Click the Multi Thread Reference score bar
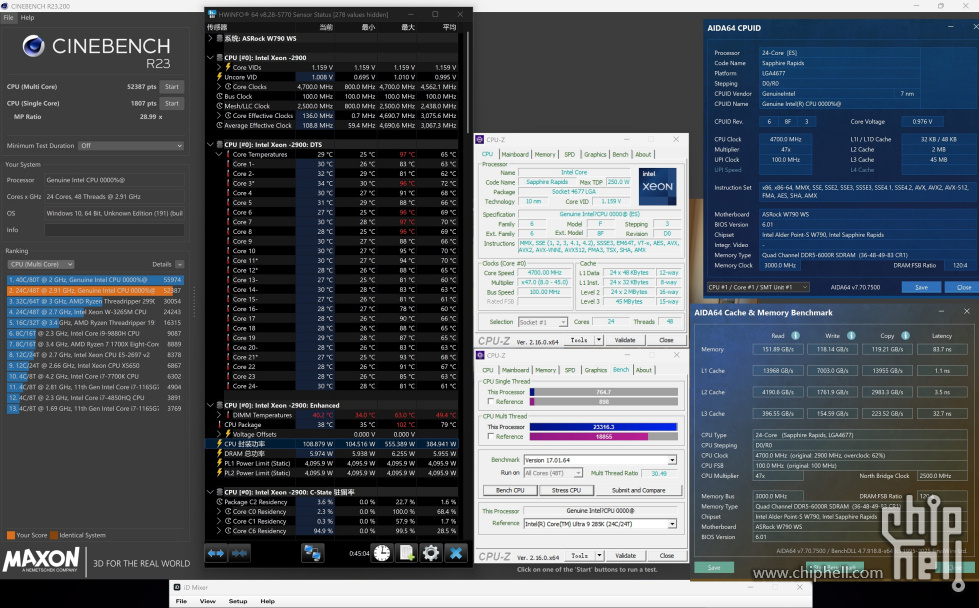The height and width of the screenshot is (608, 979). click(x=604, y=436)
